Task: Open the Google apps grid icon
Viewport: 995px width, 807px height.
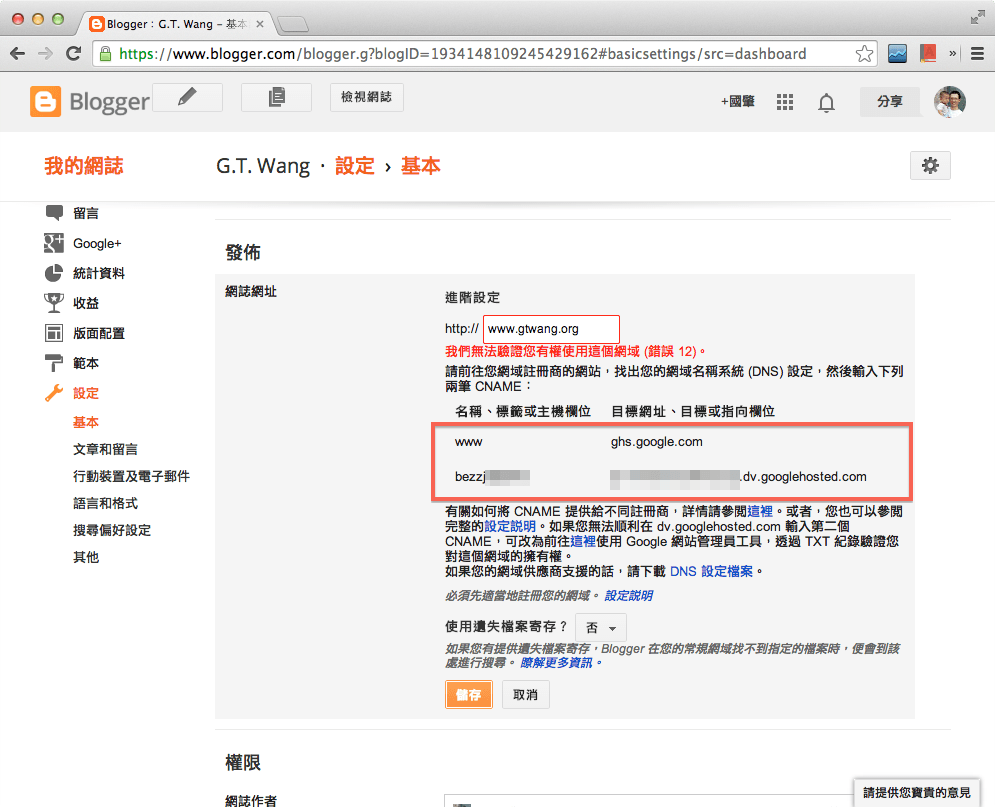Action: [784, 101]
